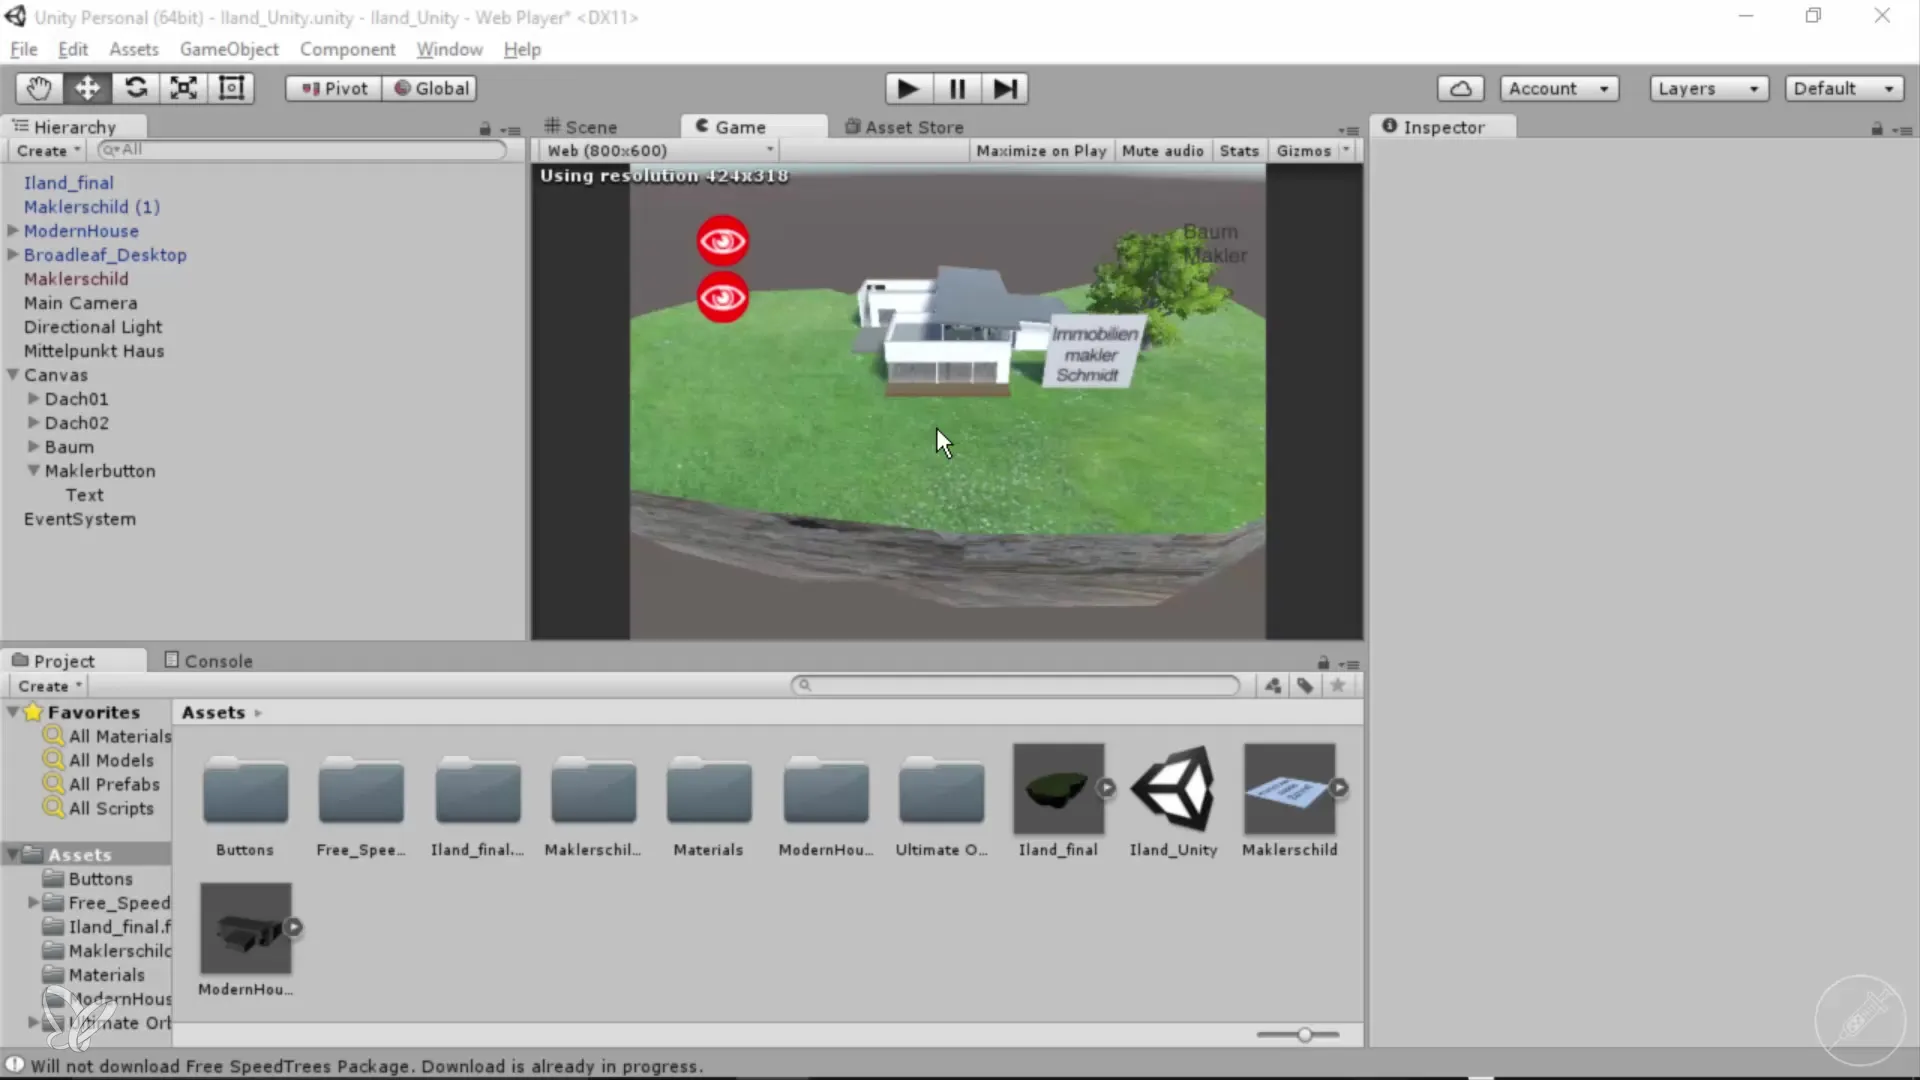Expand the Iland_final asset preview arrow
The height and width of the screenshot is (1080, 1920).
1106,788
